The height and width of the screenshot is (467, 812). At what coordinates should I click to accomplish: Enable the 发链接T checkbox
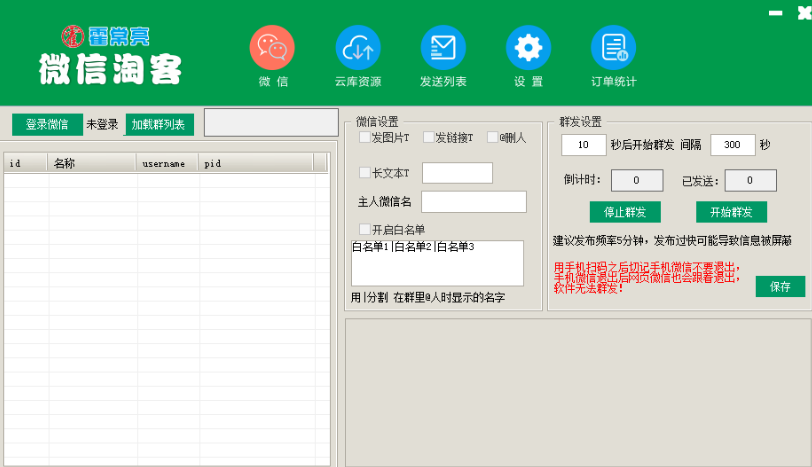428,137
